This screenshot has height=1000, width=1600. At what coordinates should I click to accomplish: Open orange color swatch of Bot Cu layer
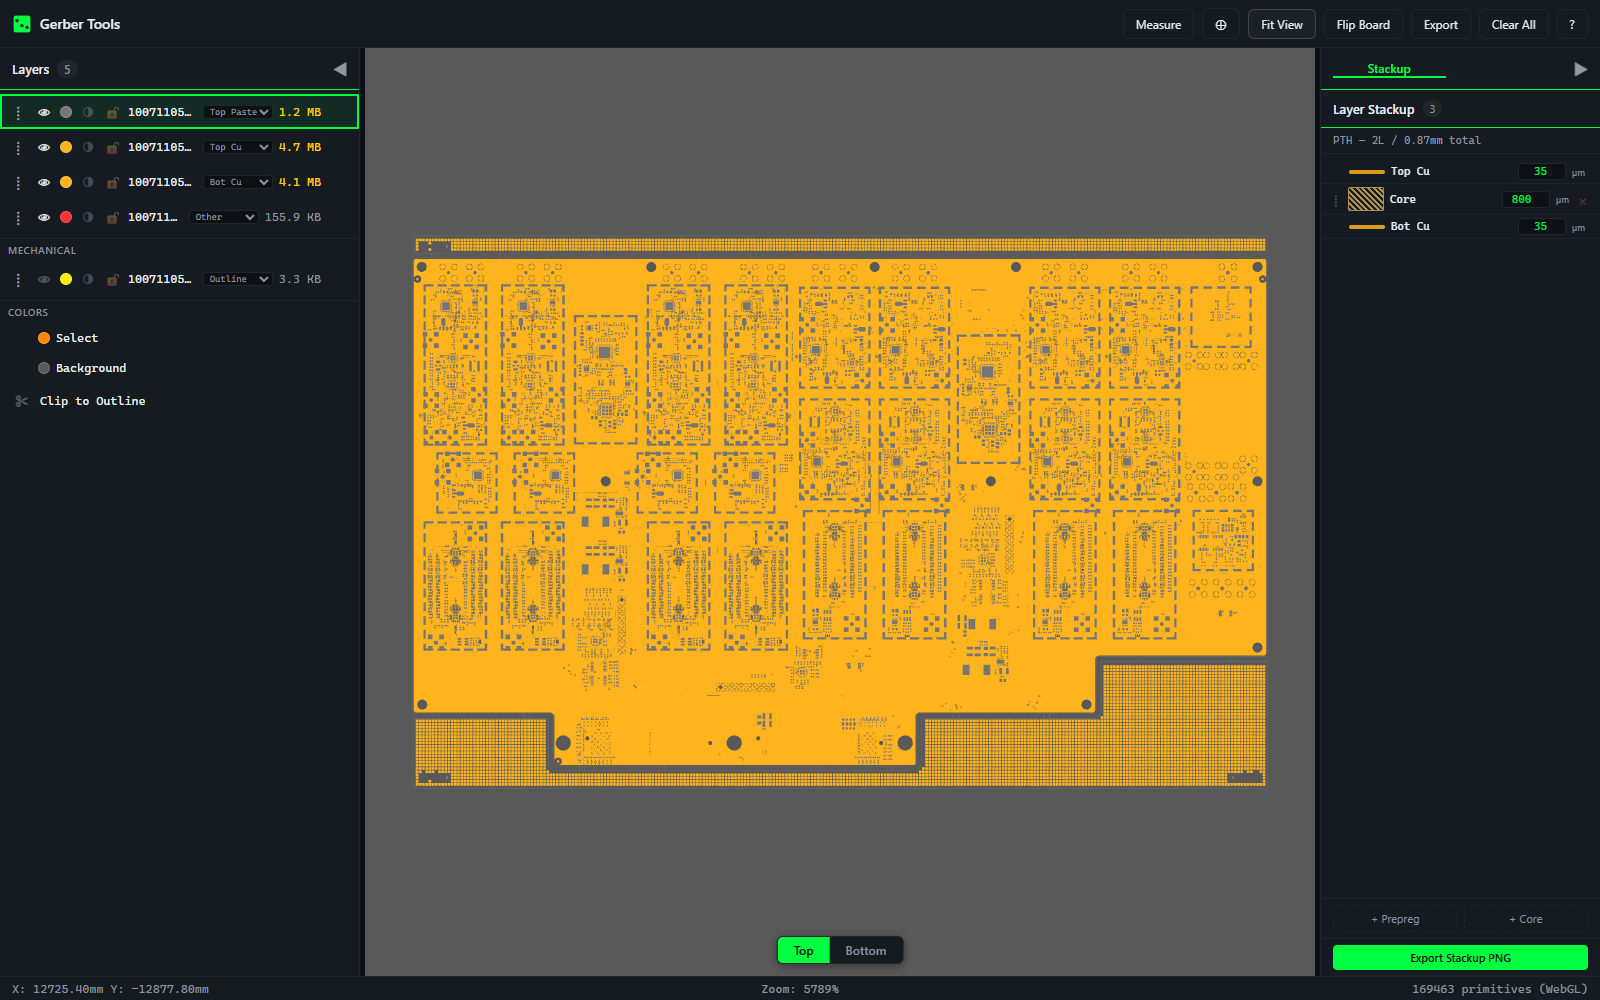pos(66,182)
